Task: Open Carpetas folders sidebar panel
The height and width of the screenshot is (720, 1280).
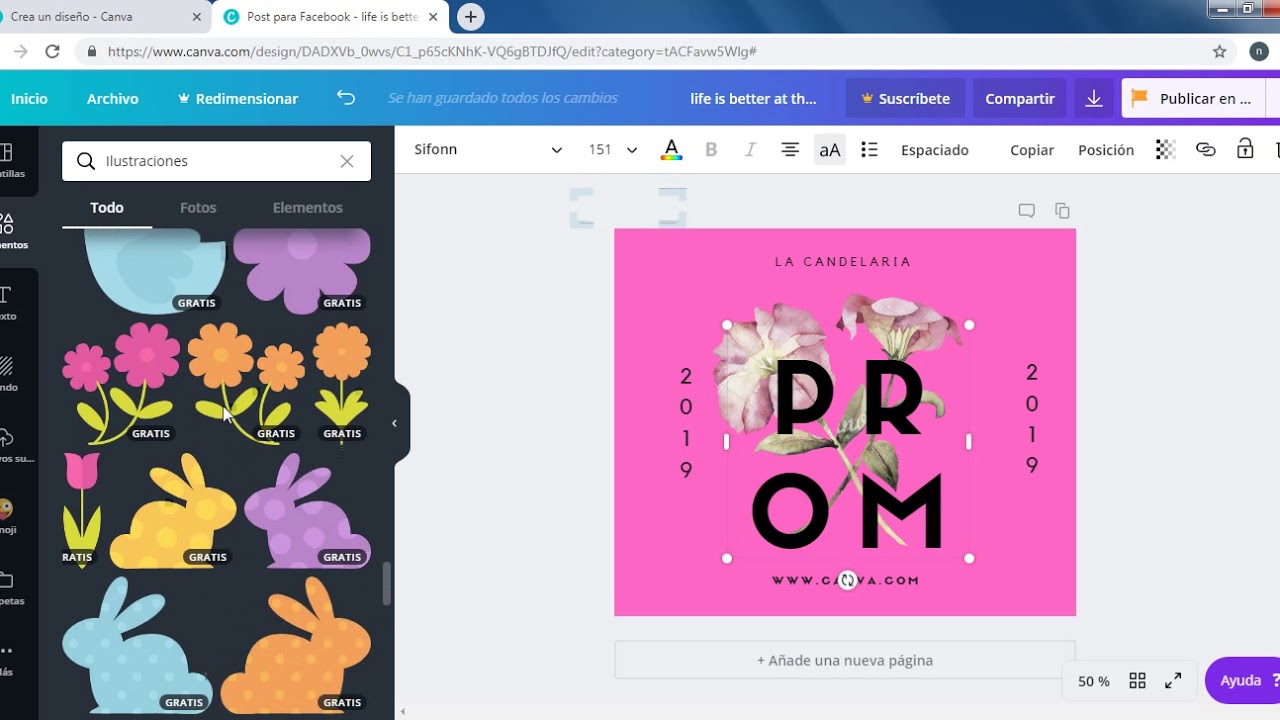Action: pos(10,588)
